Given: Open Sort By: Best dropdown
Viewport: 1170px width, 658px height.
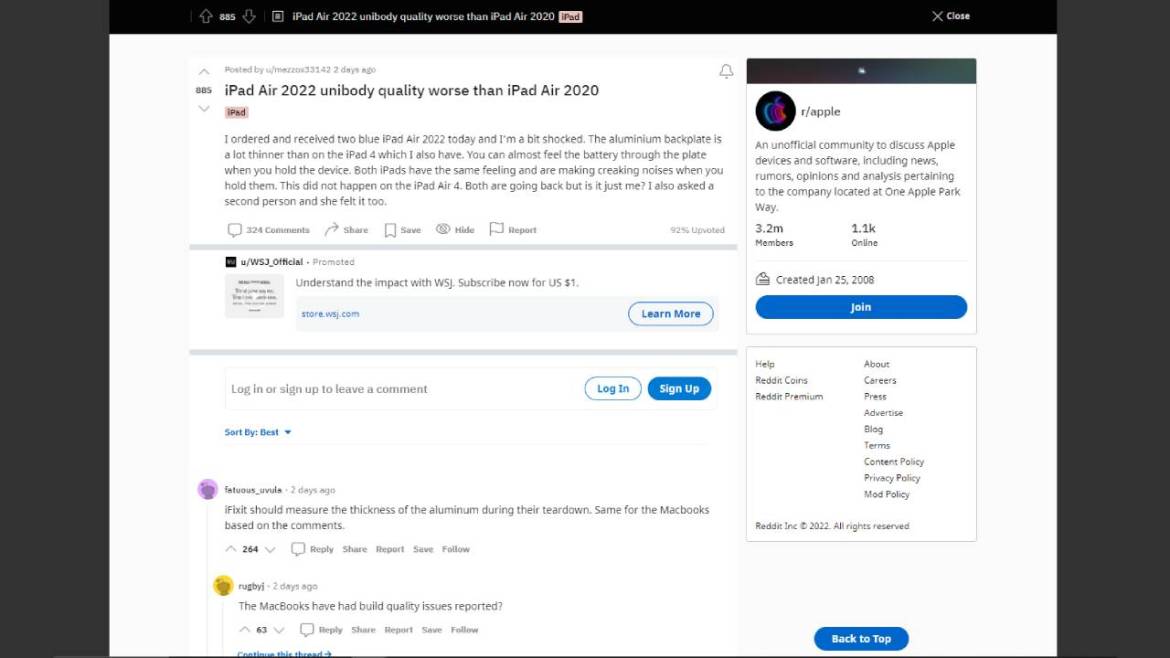Looking at the screenshot, I should (258, 432).
